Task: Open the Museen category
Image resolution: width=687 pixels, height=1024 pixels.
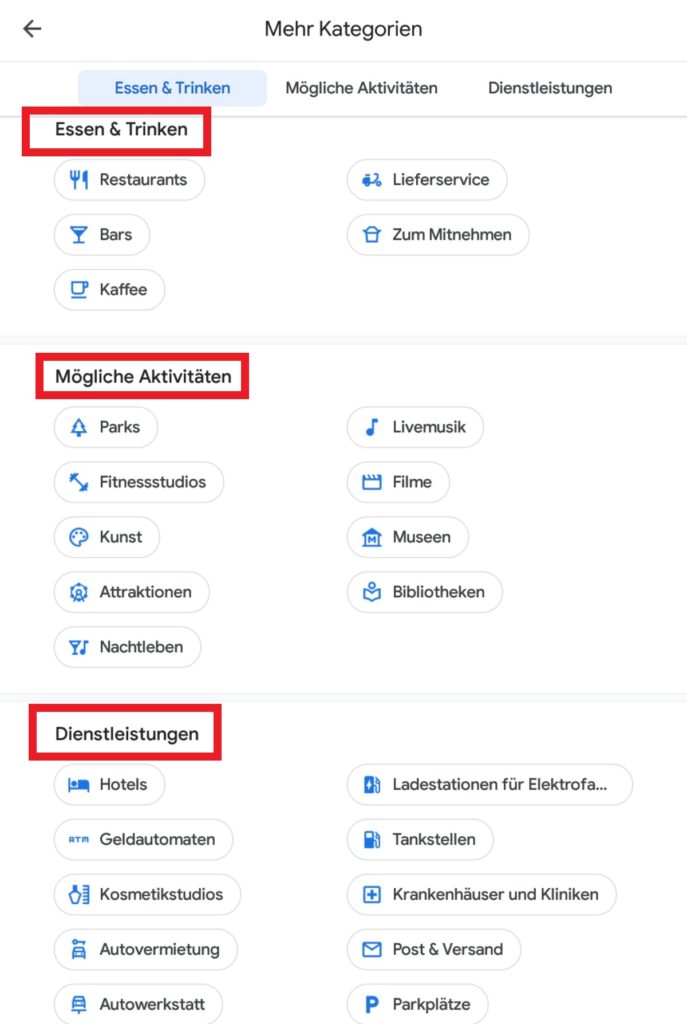Action: pos(408,537)
